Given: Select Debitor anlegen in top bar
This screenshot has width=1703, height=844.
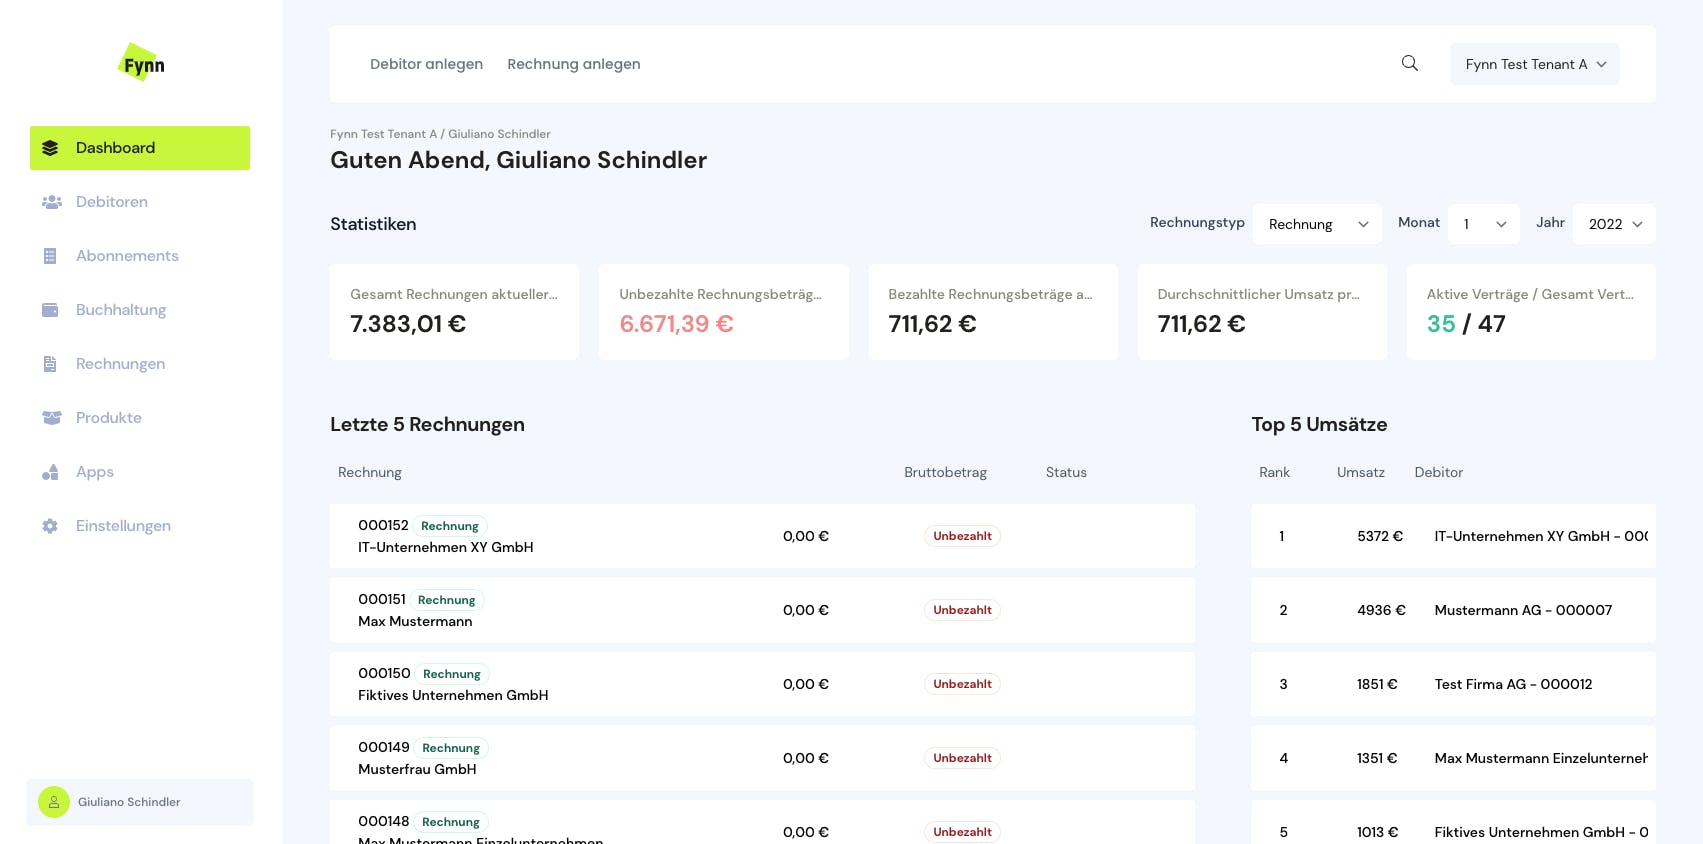Looking at the screenshot, I should click(x=426, y=64).
